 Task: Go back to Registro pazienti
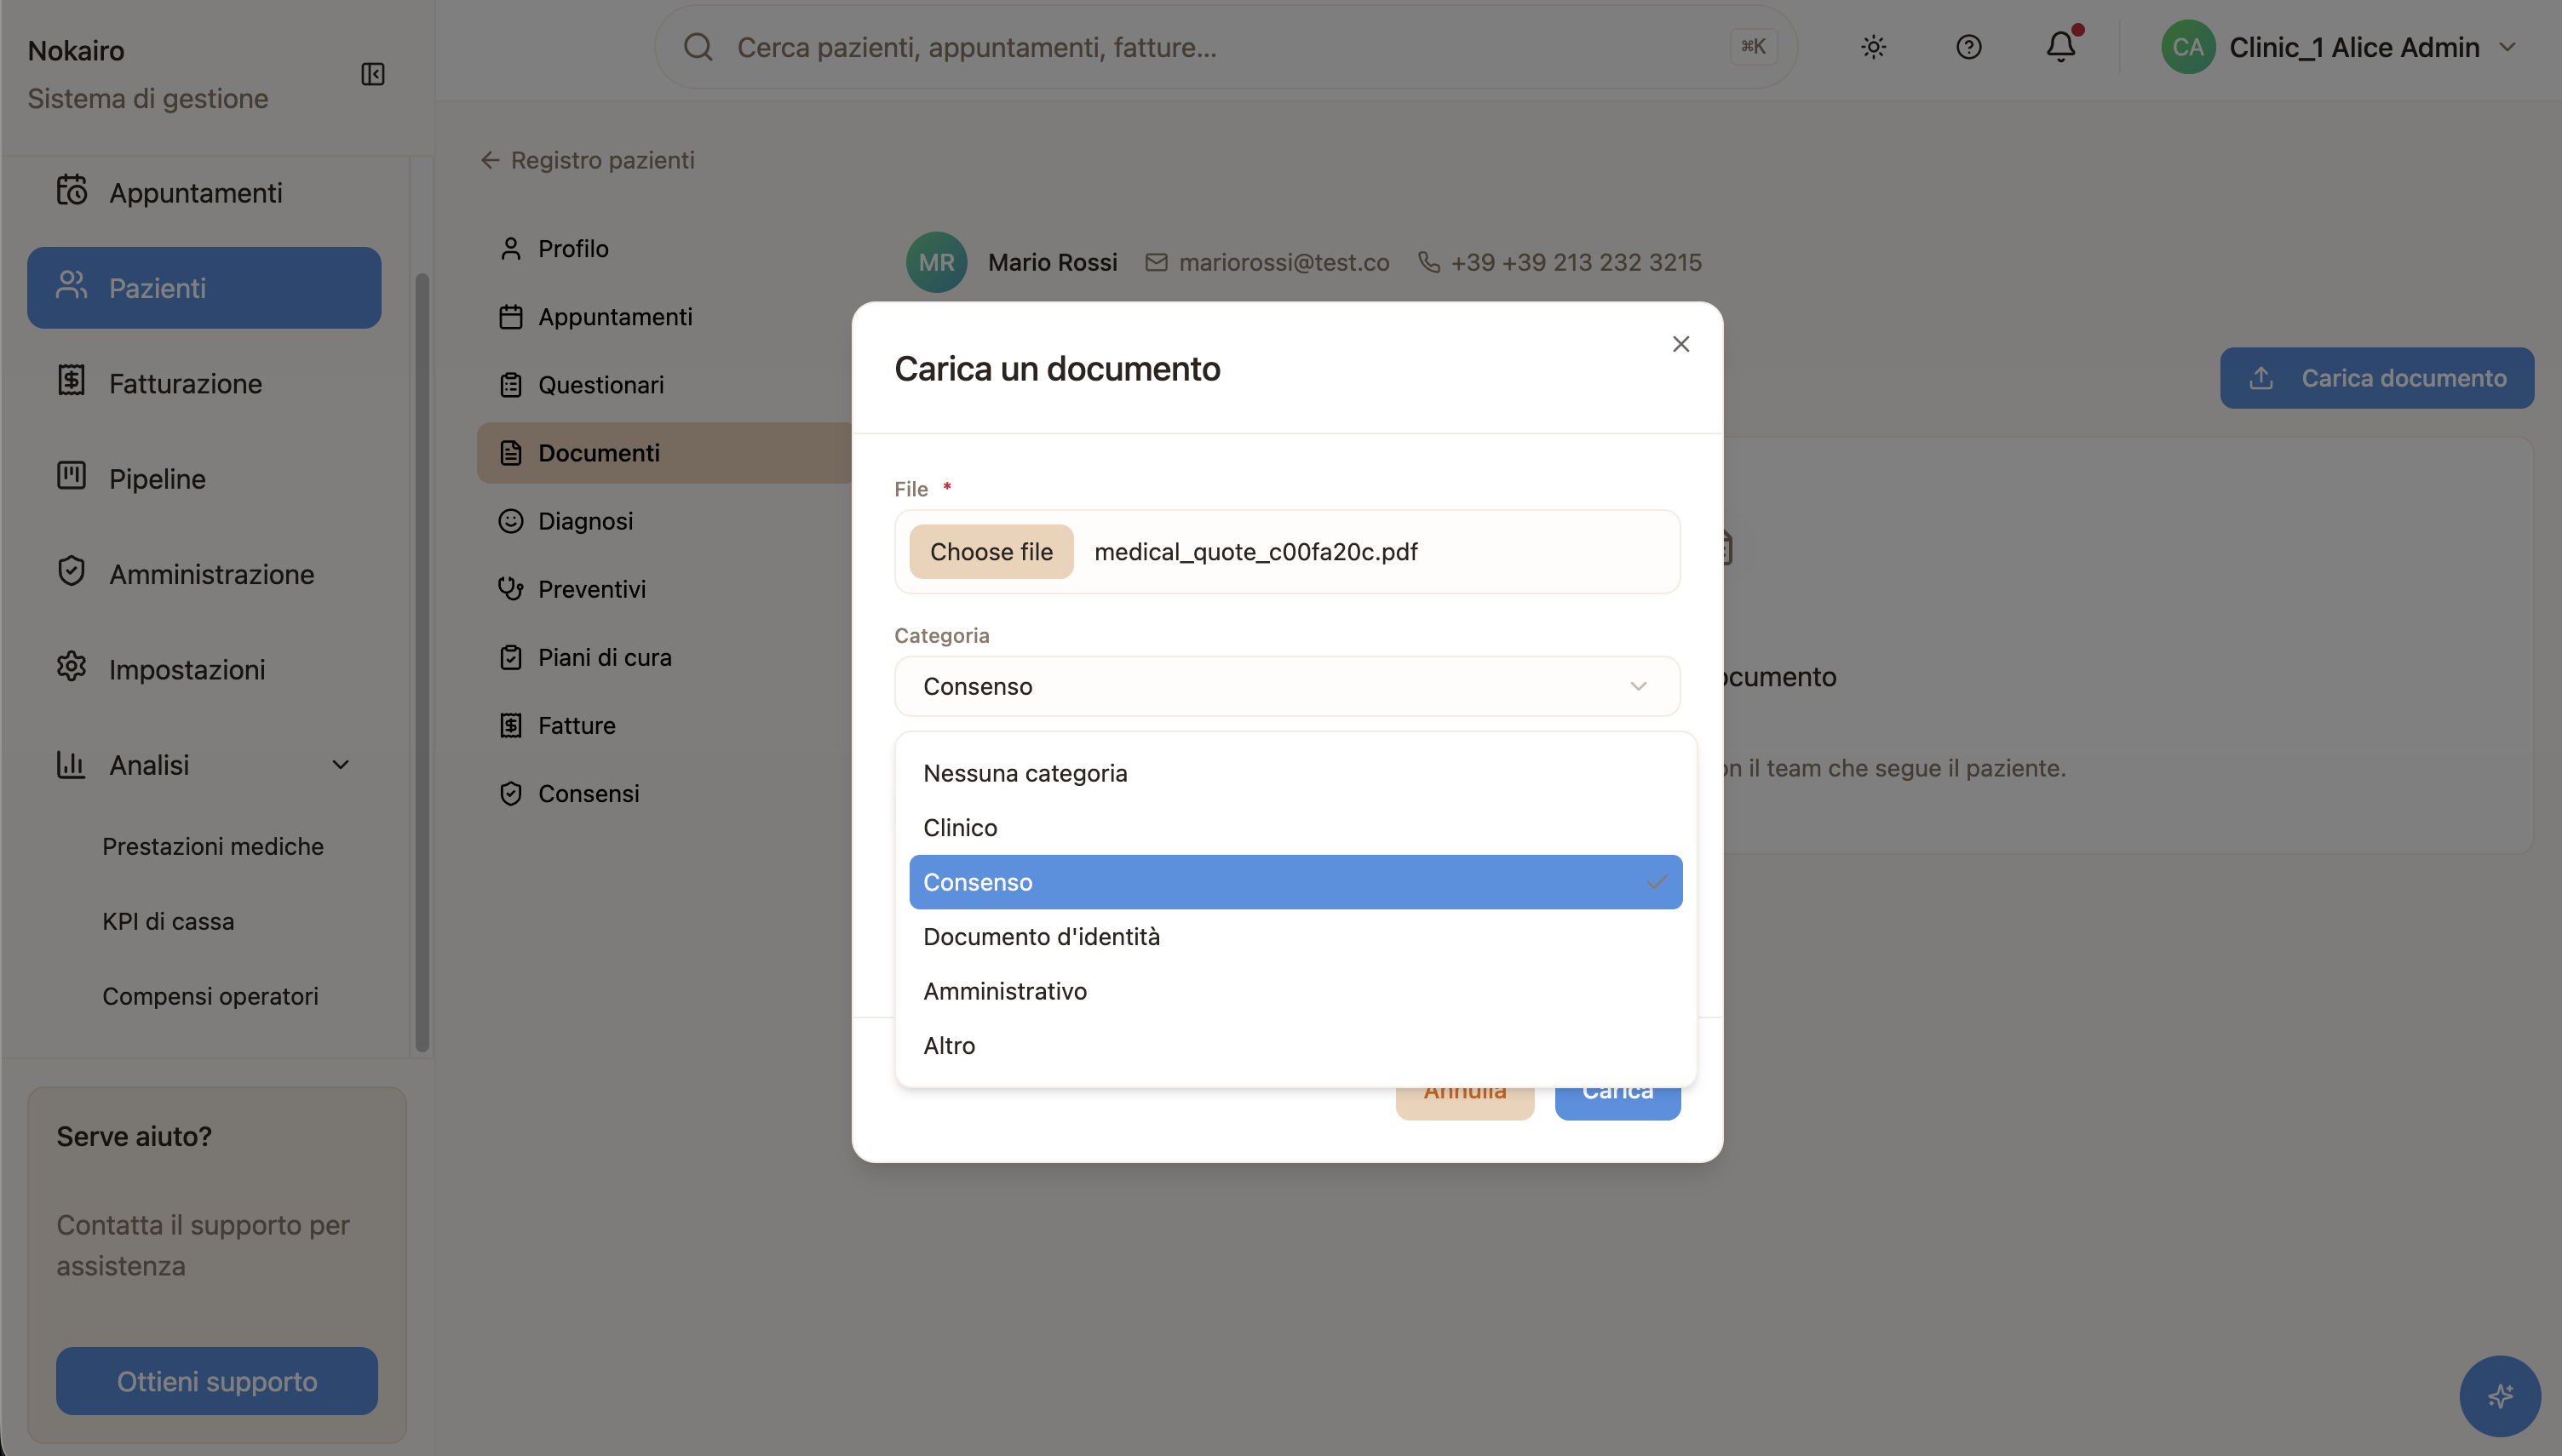[x=587, y=160]
